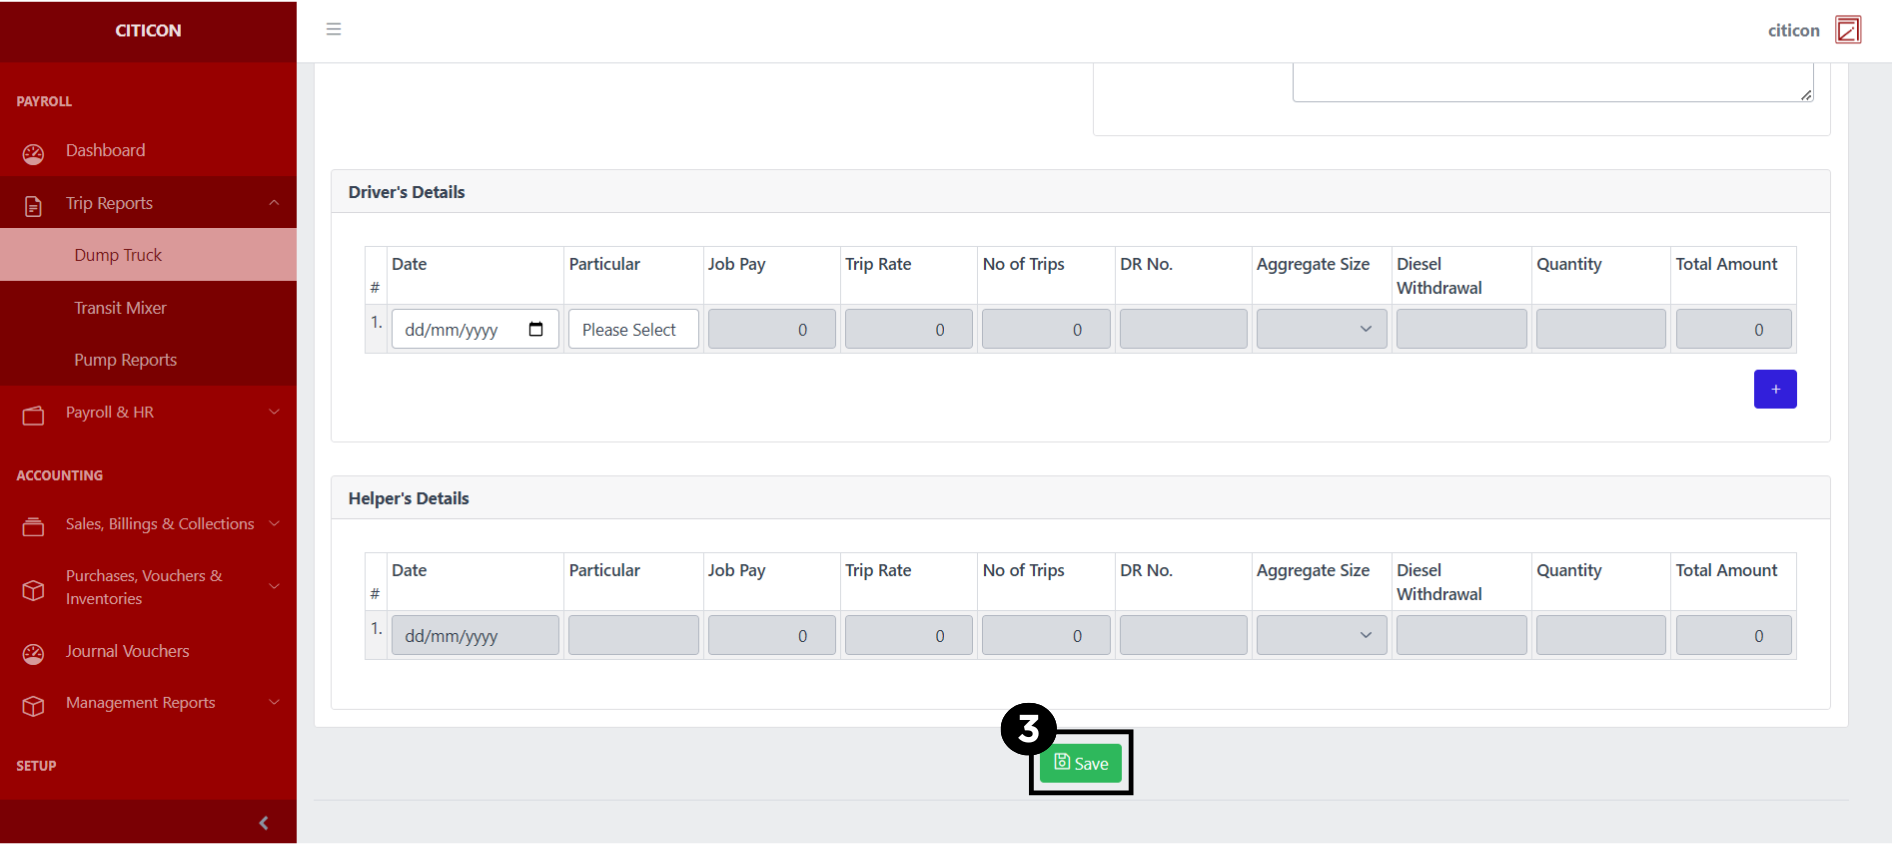Open the Pump Reports page
The height and width of the screenshot is (845, 1892).
(x=125, y=360)
